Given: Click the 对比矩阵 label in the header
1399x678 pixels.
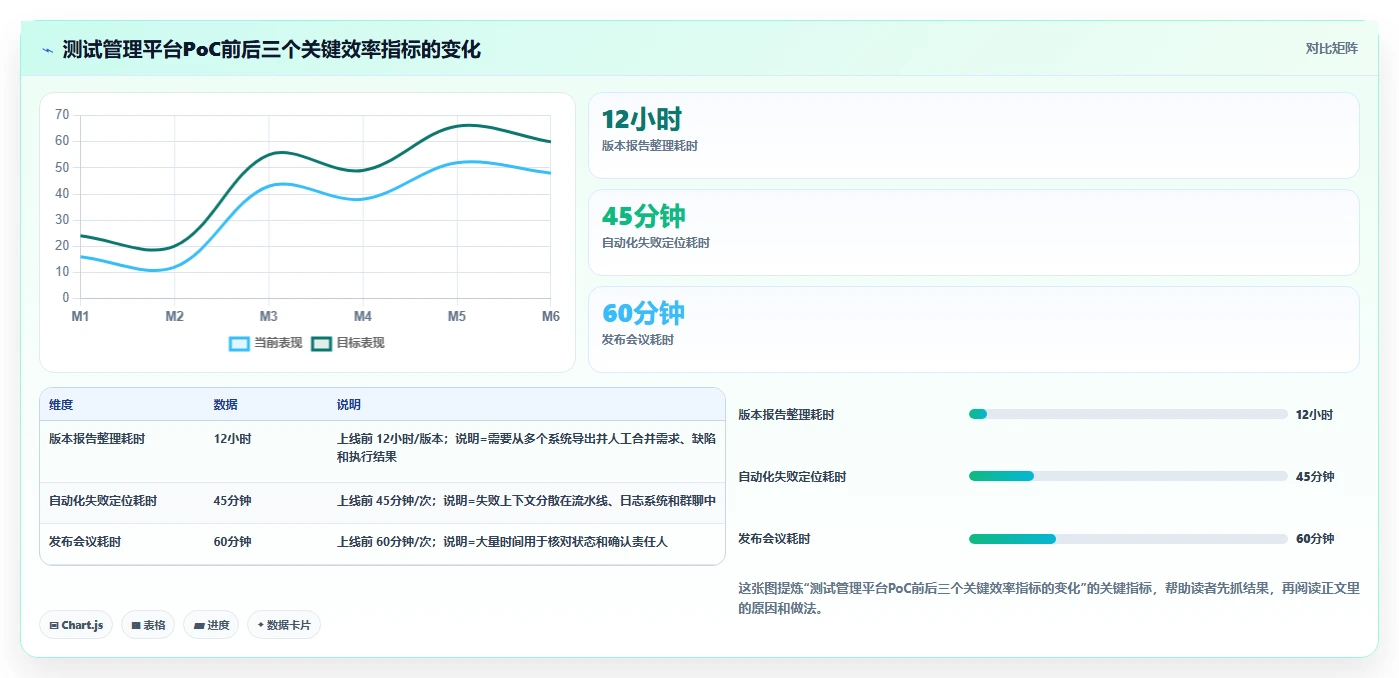Looking at the screenshot, I should [x=1331, y=48].
